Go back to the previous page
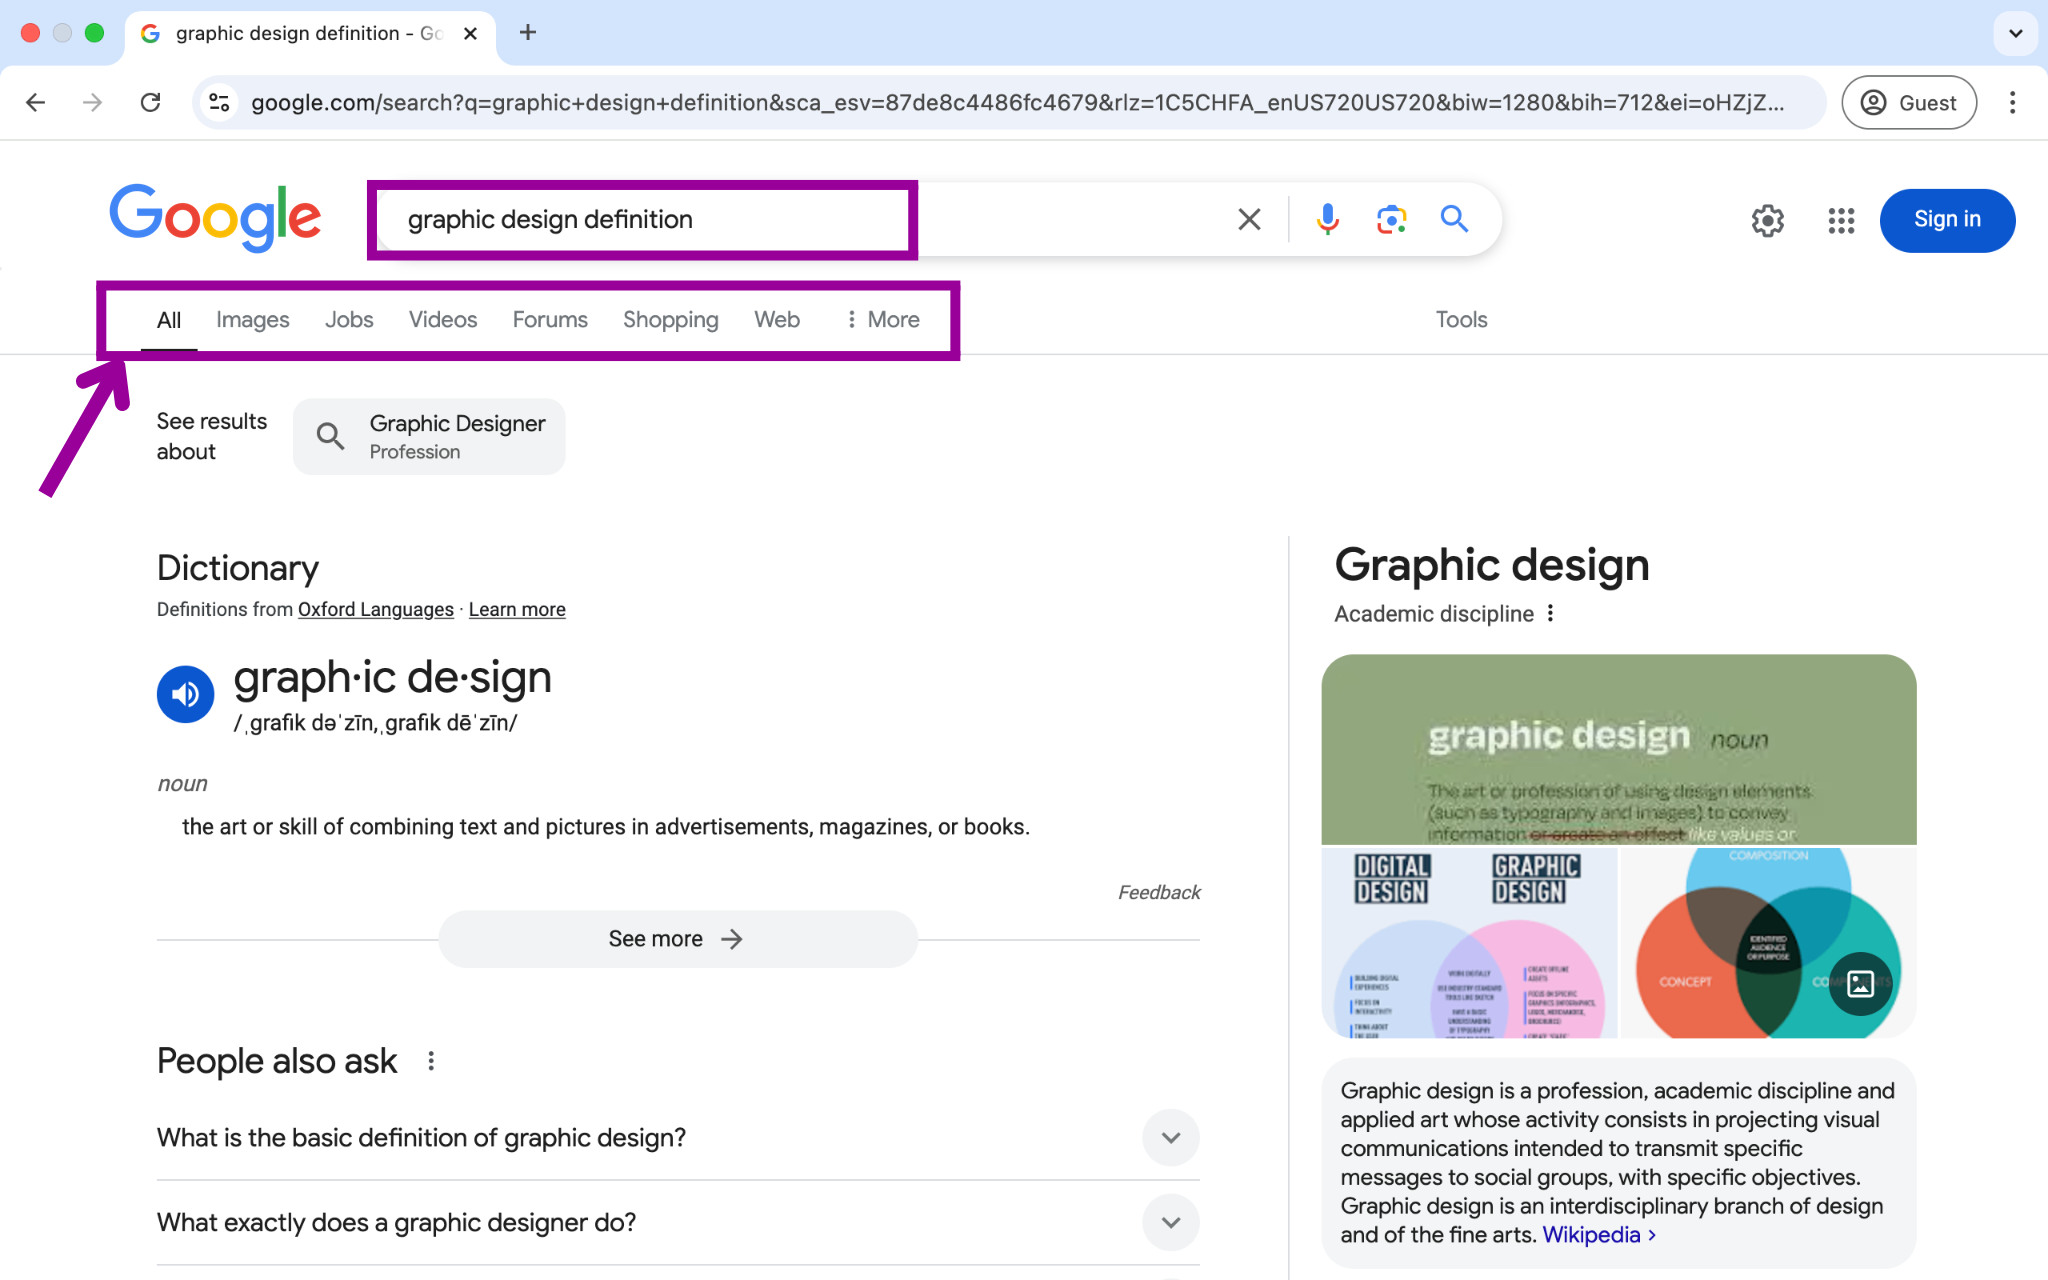 click(x=36, y=102)
